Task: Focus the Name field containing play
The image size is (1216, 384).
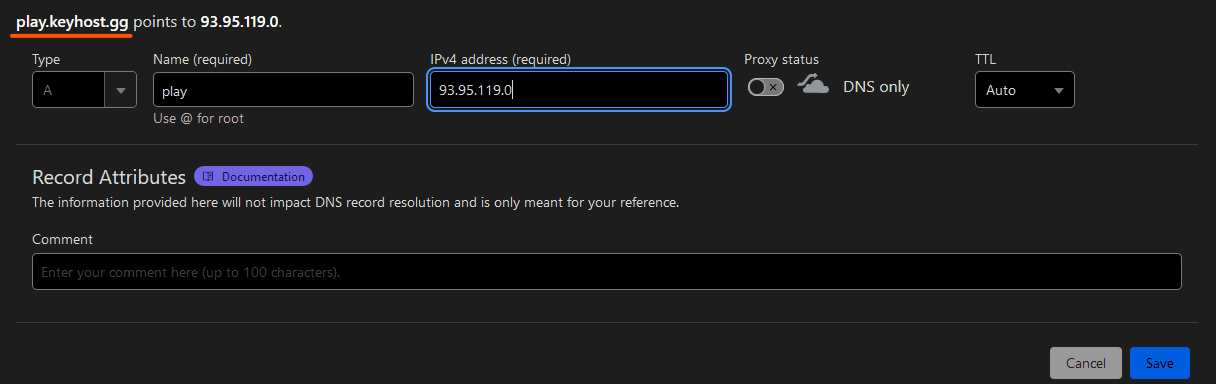Action: click(283, 90)
